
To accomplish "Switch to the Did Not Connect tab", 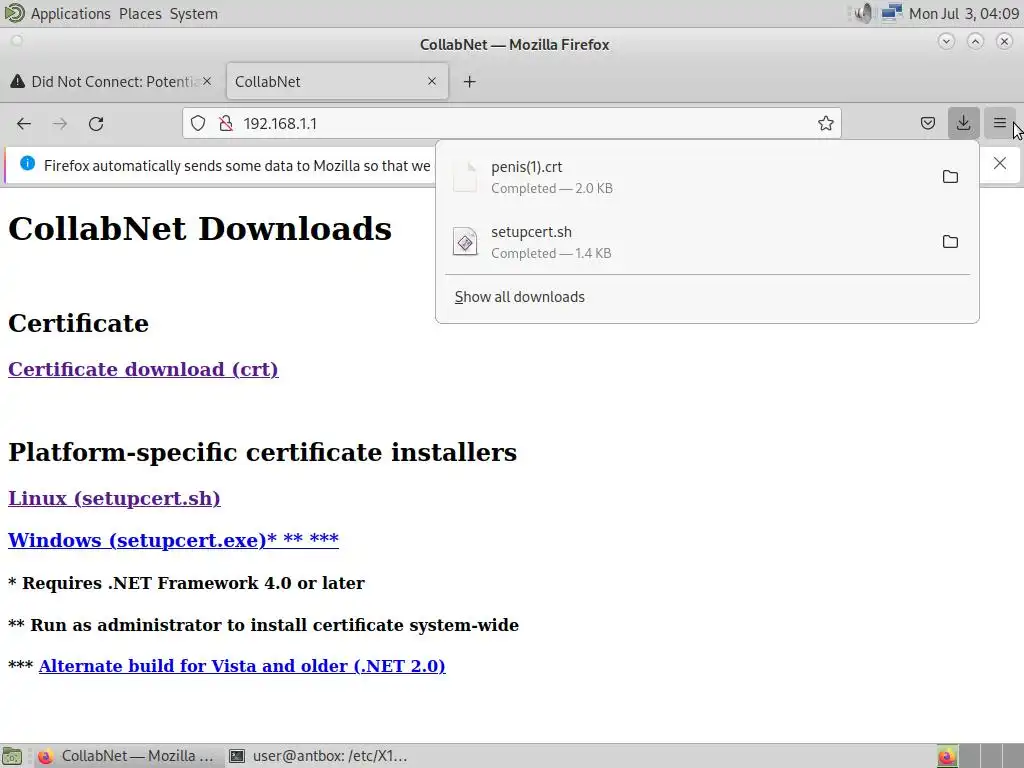I will 112,82.
